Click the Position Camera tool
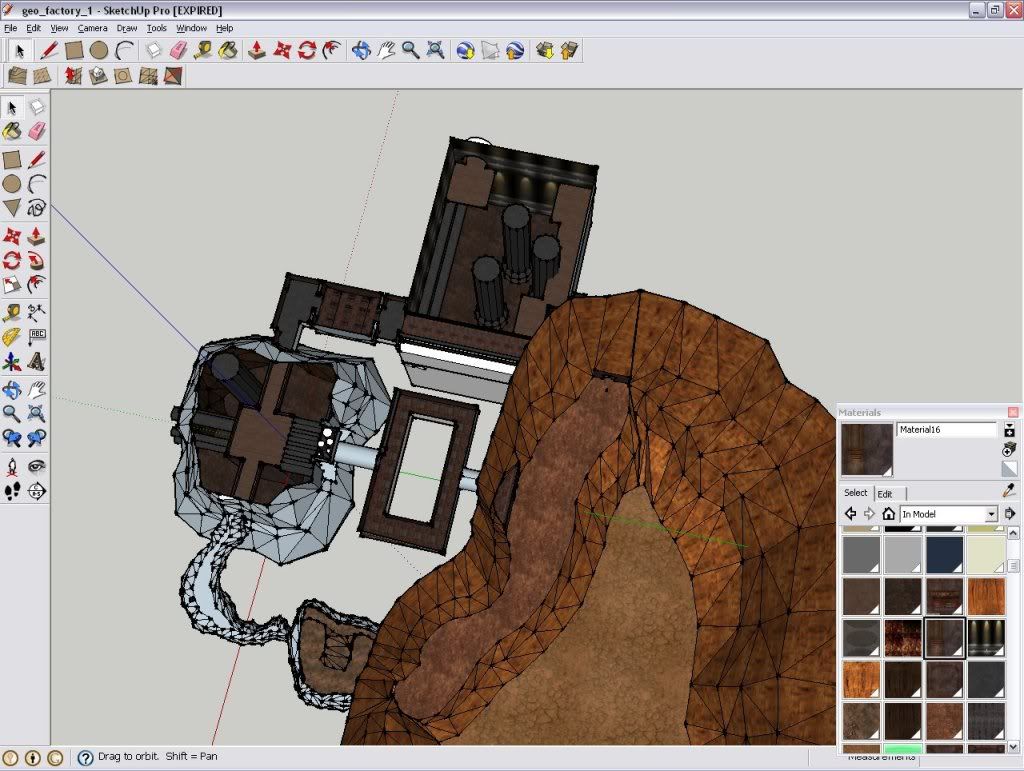 [12, 466]
